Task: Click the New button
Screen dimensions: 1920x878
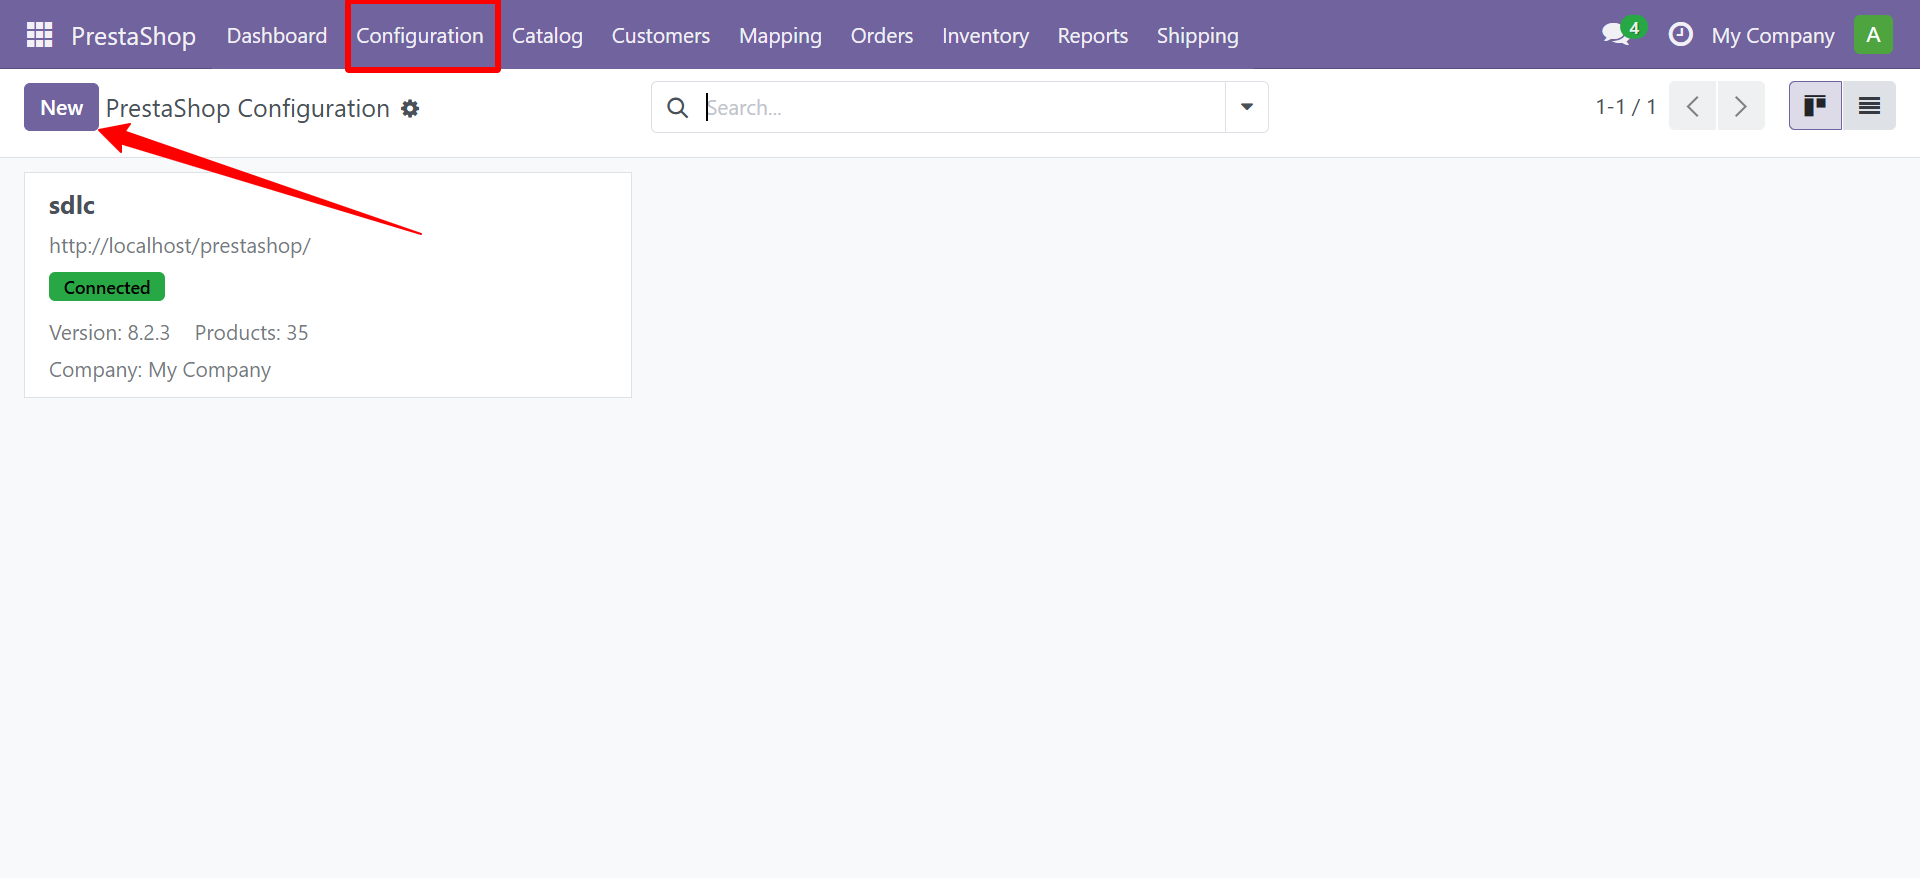Action: click(x=62, y=107)
